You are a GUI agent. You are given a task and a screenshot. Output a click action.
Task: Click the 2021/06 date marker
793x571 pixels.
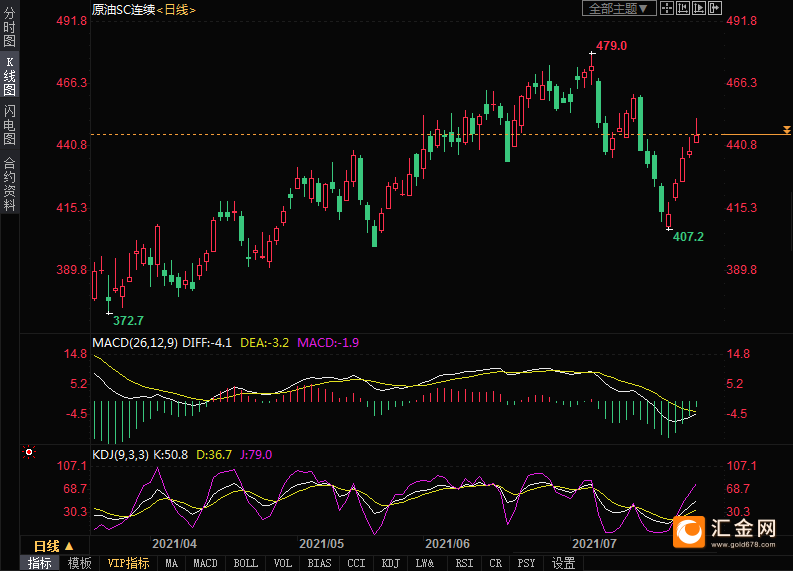tap(448, 544)
